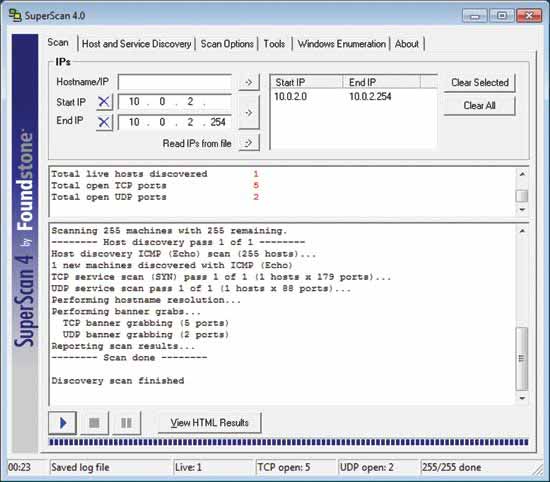550x482 pixels.
Task: Click the Read IPs from file arrow
Action: click(249, 143)
